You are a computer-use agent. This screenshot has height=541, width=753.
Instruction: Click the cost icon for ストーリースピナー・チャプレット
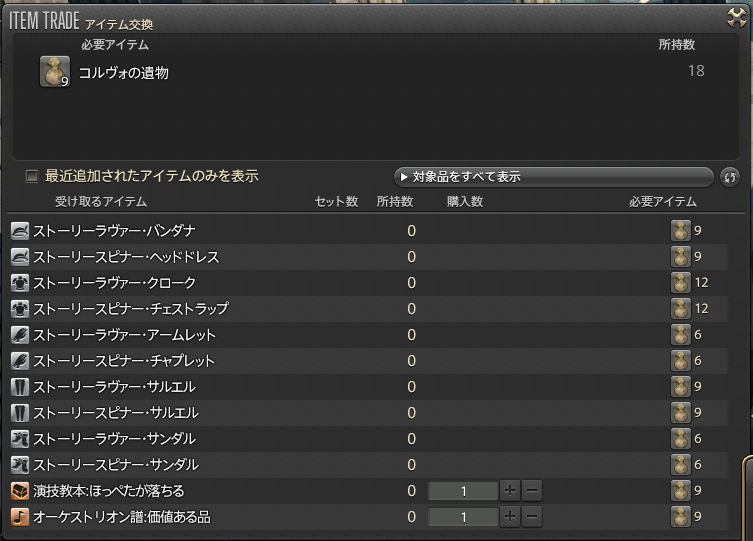coord(681,361)
